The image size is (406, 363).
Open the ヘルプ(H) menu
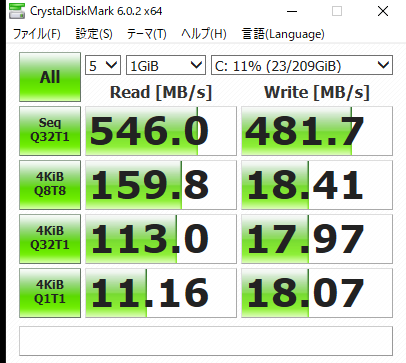[204, 34]
